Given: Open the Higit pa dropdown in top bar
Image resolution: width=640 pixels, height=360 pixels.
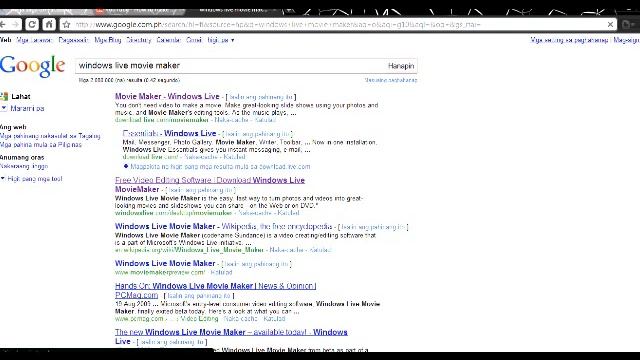Looking at the screenshot, I should coord(221,40).
